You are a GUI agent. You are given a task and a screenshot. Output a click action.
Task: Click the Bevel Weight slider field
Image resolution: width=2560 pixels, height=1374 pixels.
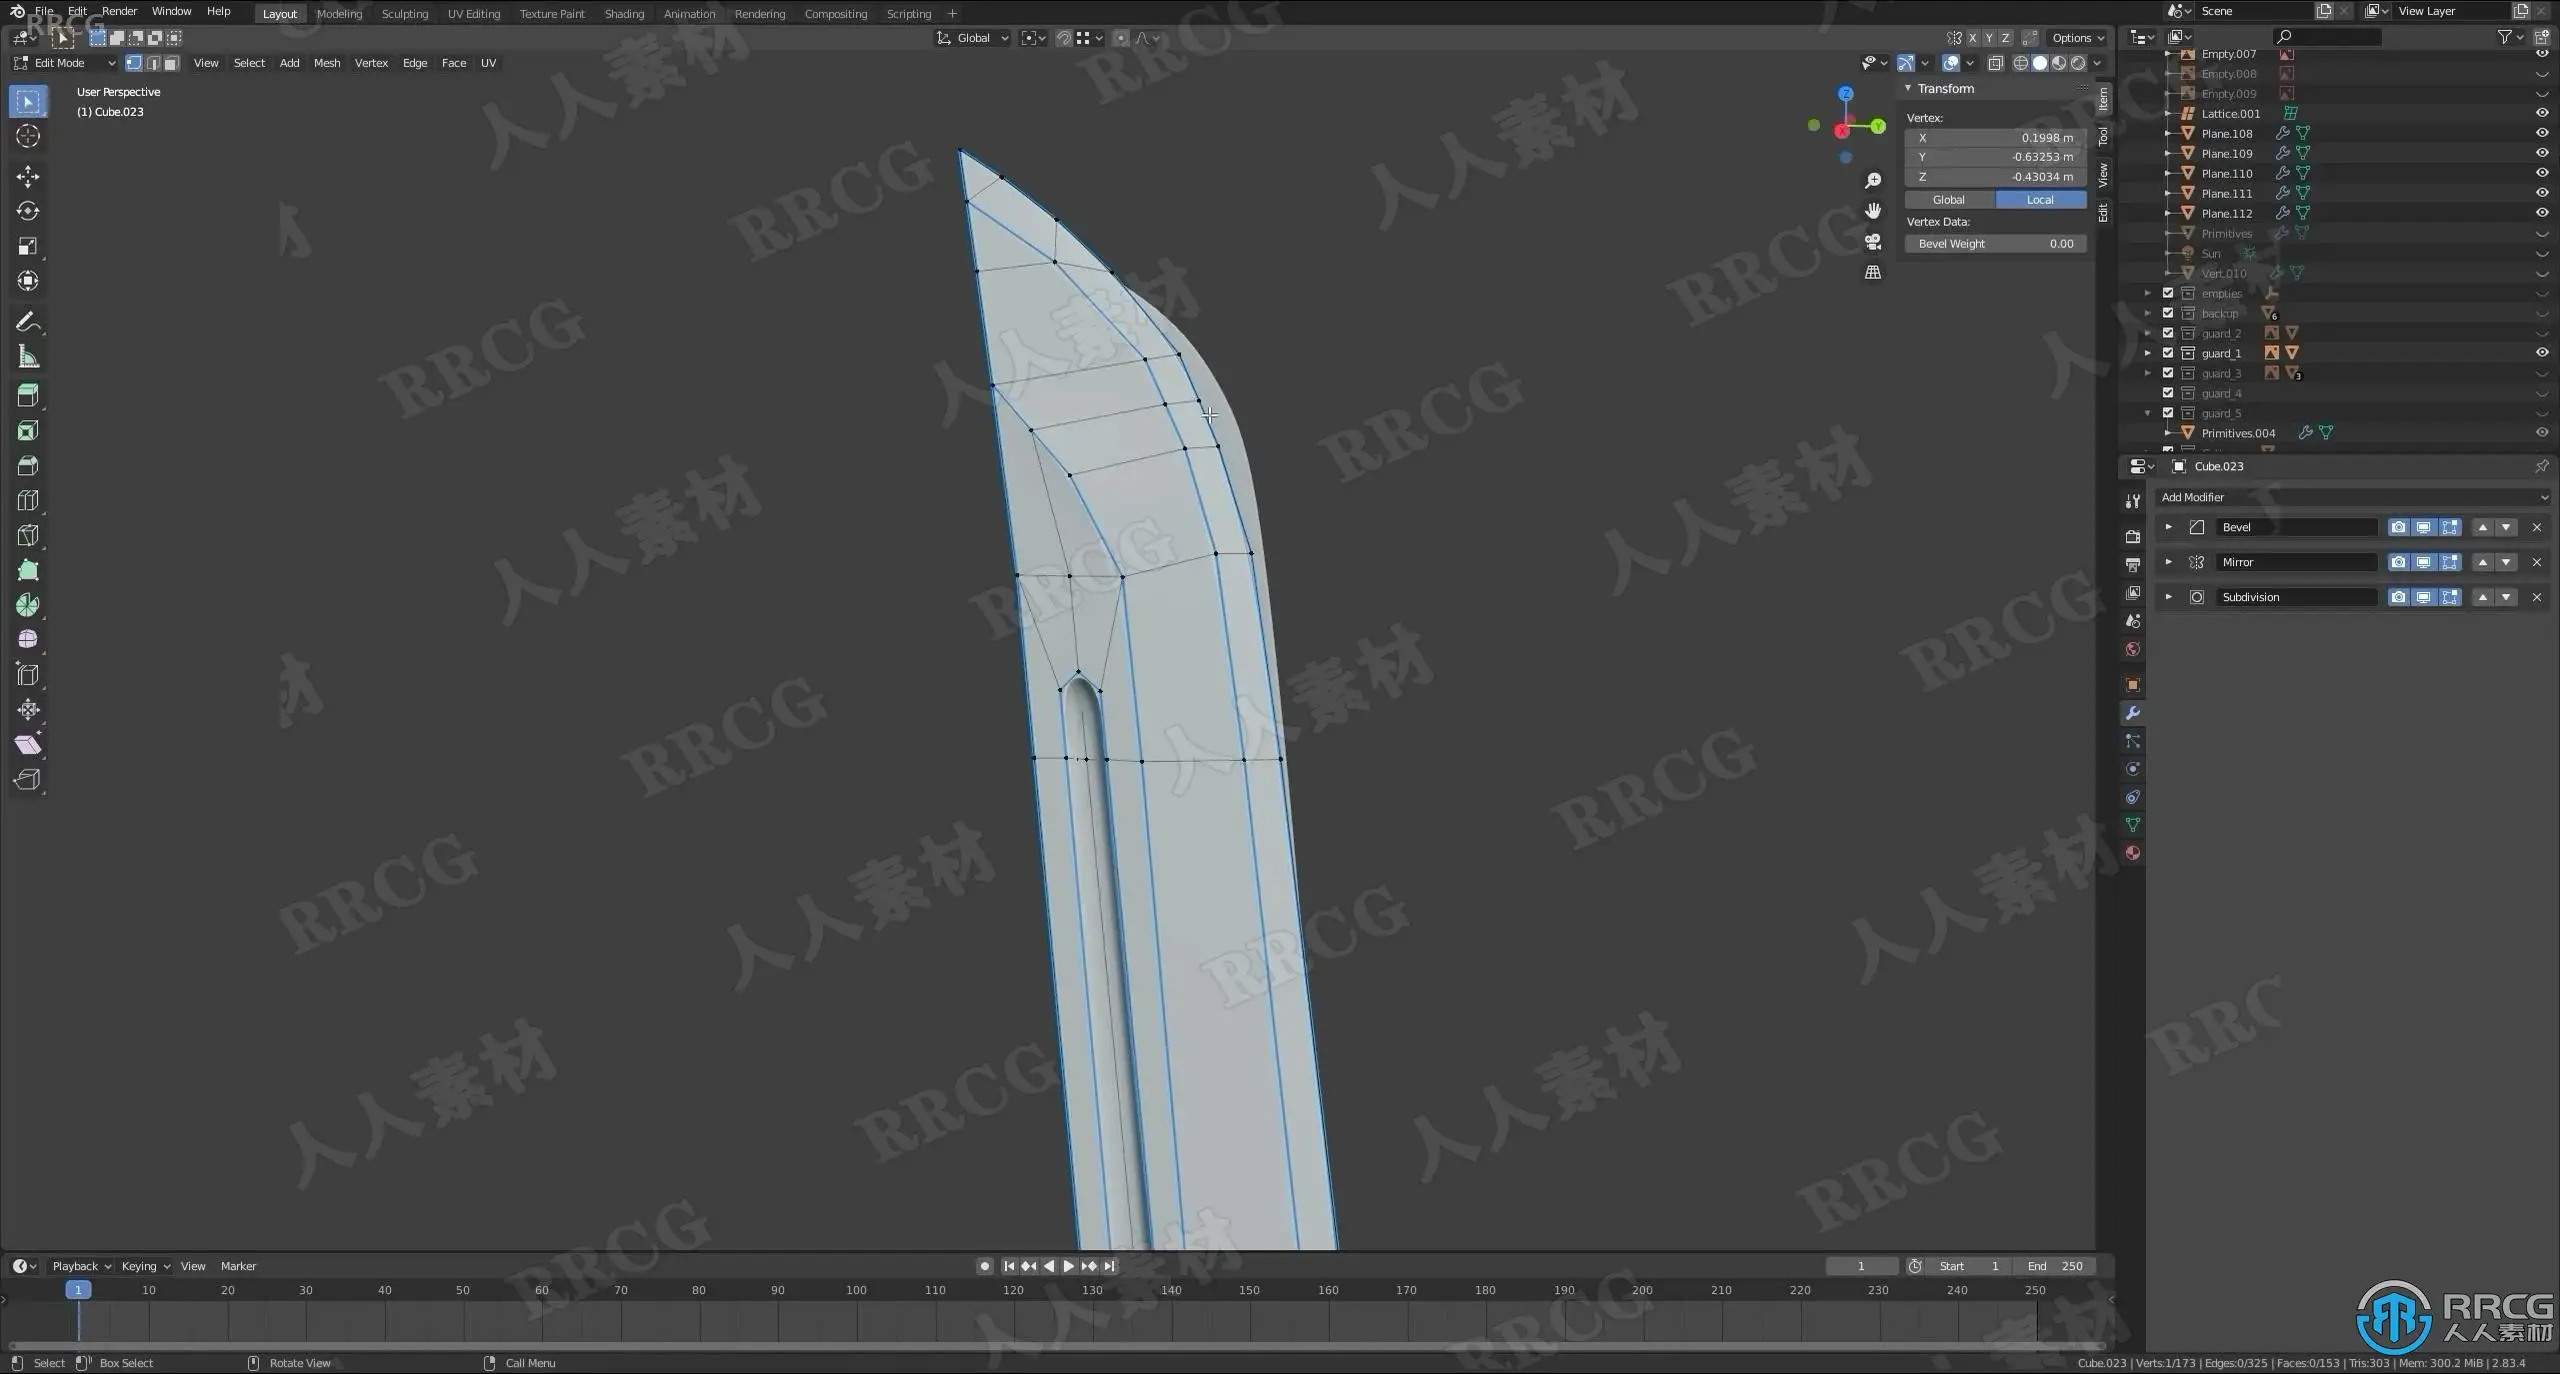1995,244
